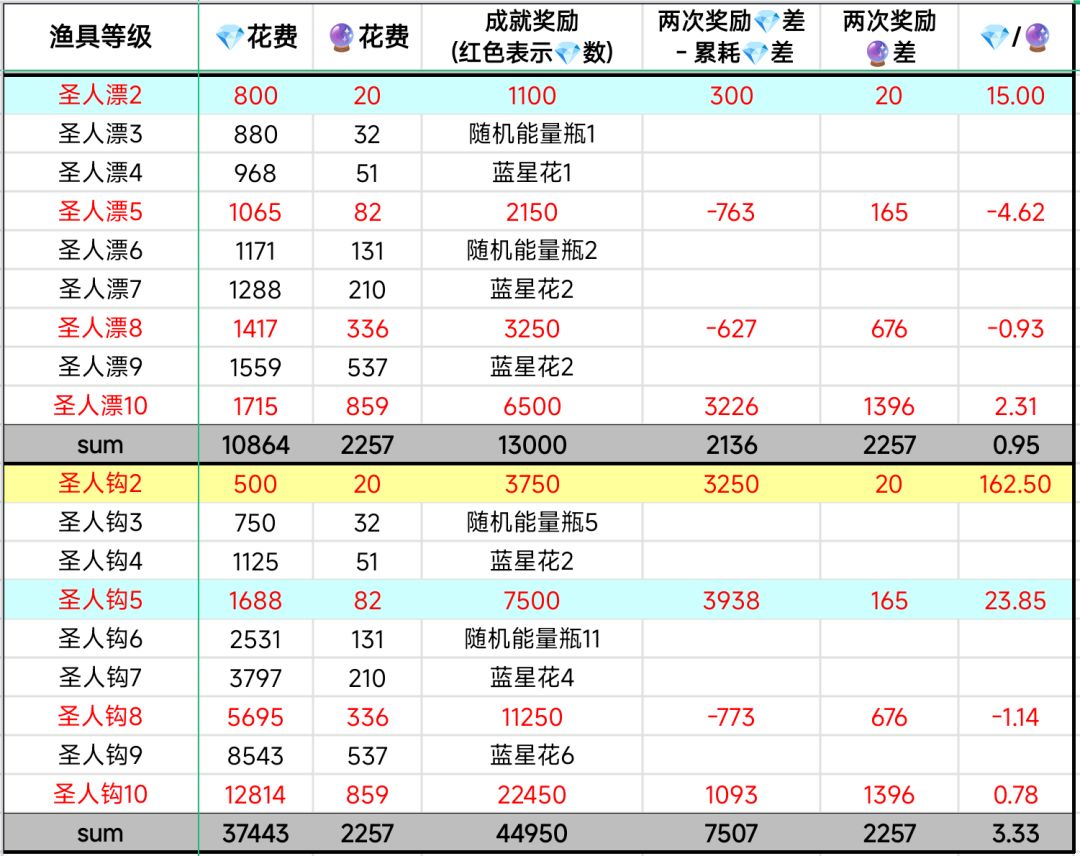
Task: Select the 蓝星花6 reward cell
Action: [532, 755]
